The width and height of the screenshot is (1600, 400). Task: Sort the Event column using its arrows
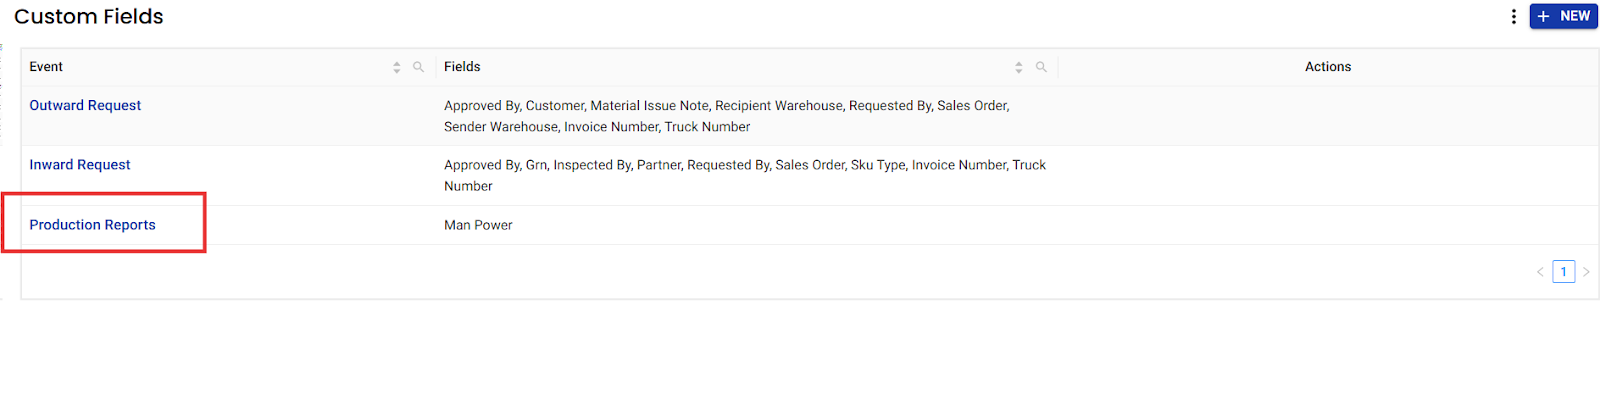tap(397, 67)
